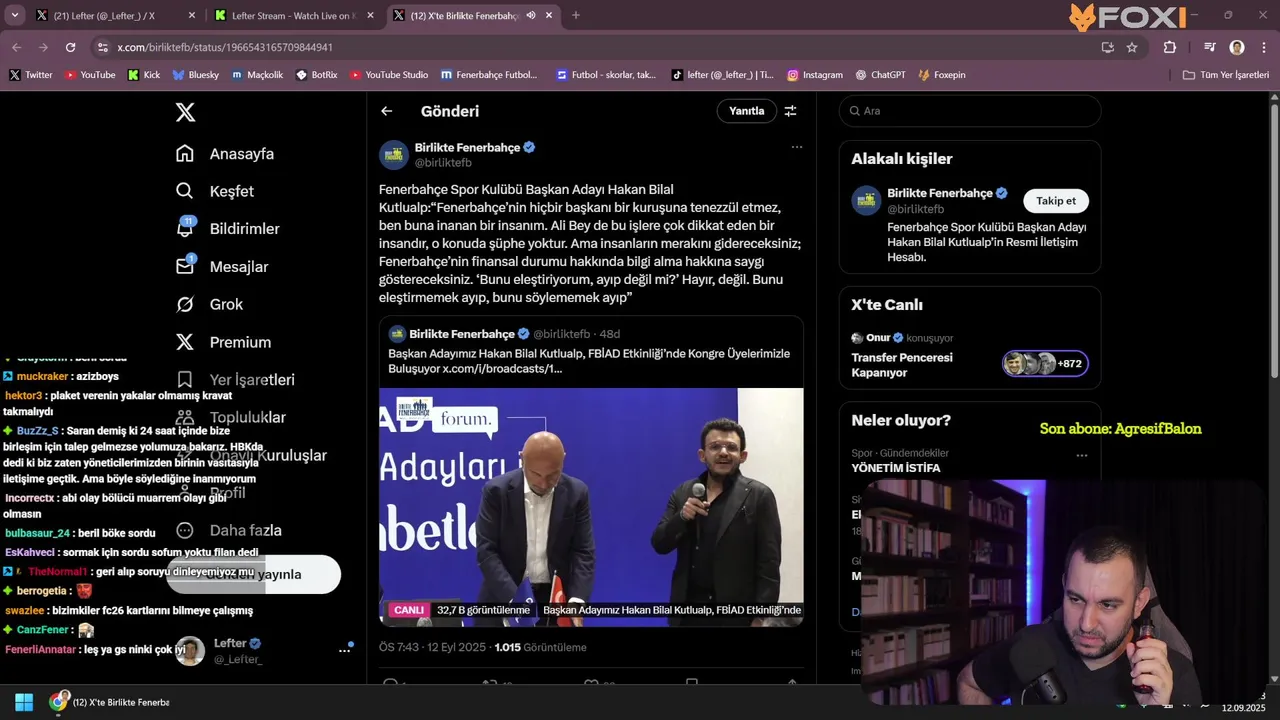Open reply filter settings icon next to Yanıtla
The image size is (1280, 720).
[790, 111]
